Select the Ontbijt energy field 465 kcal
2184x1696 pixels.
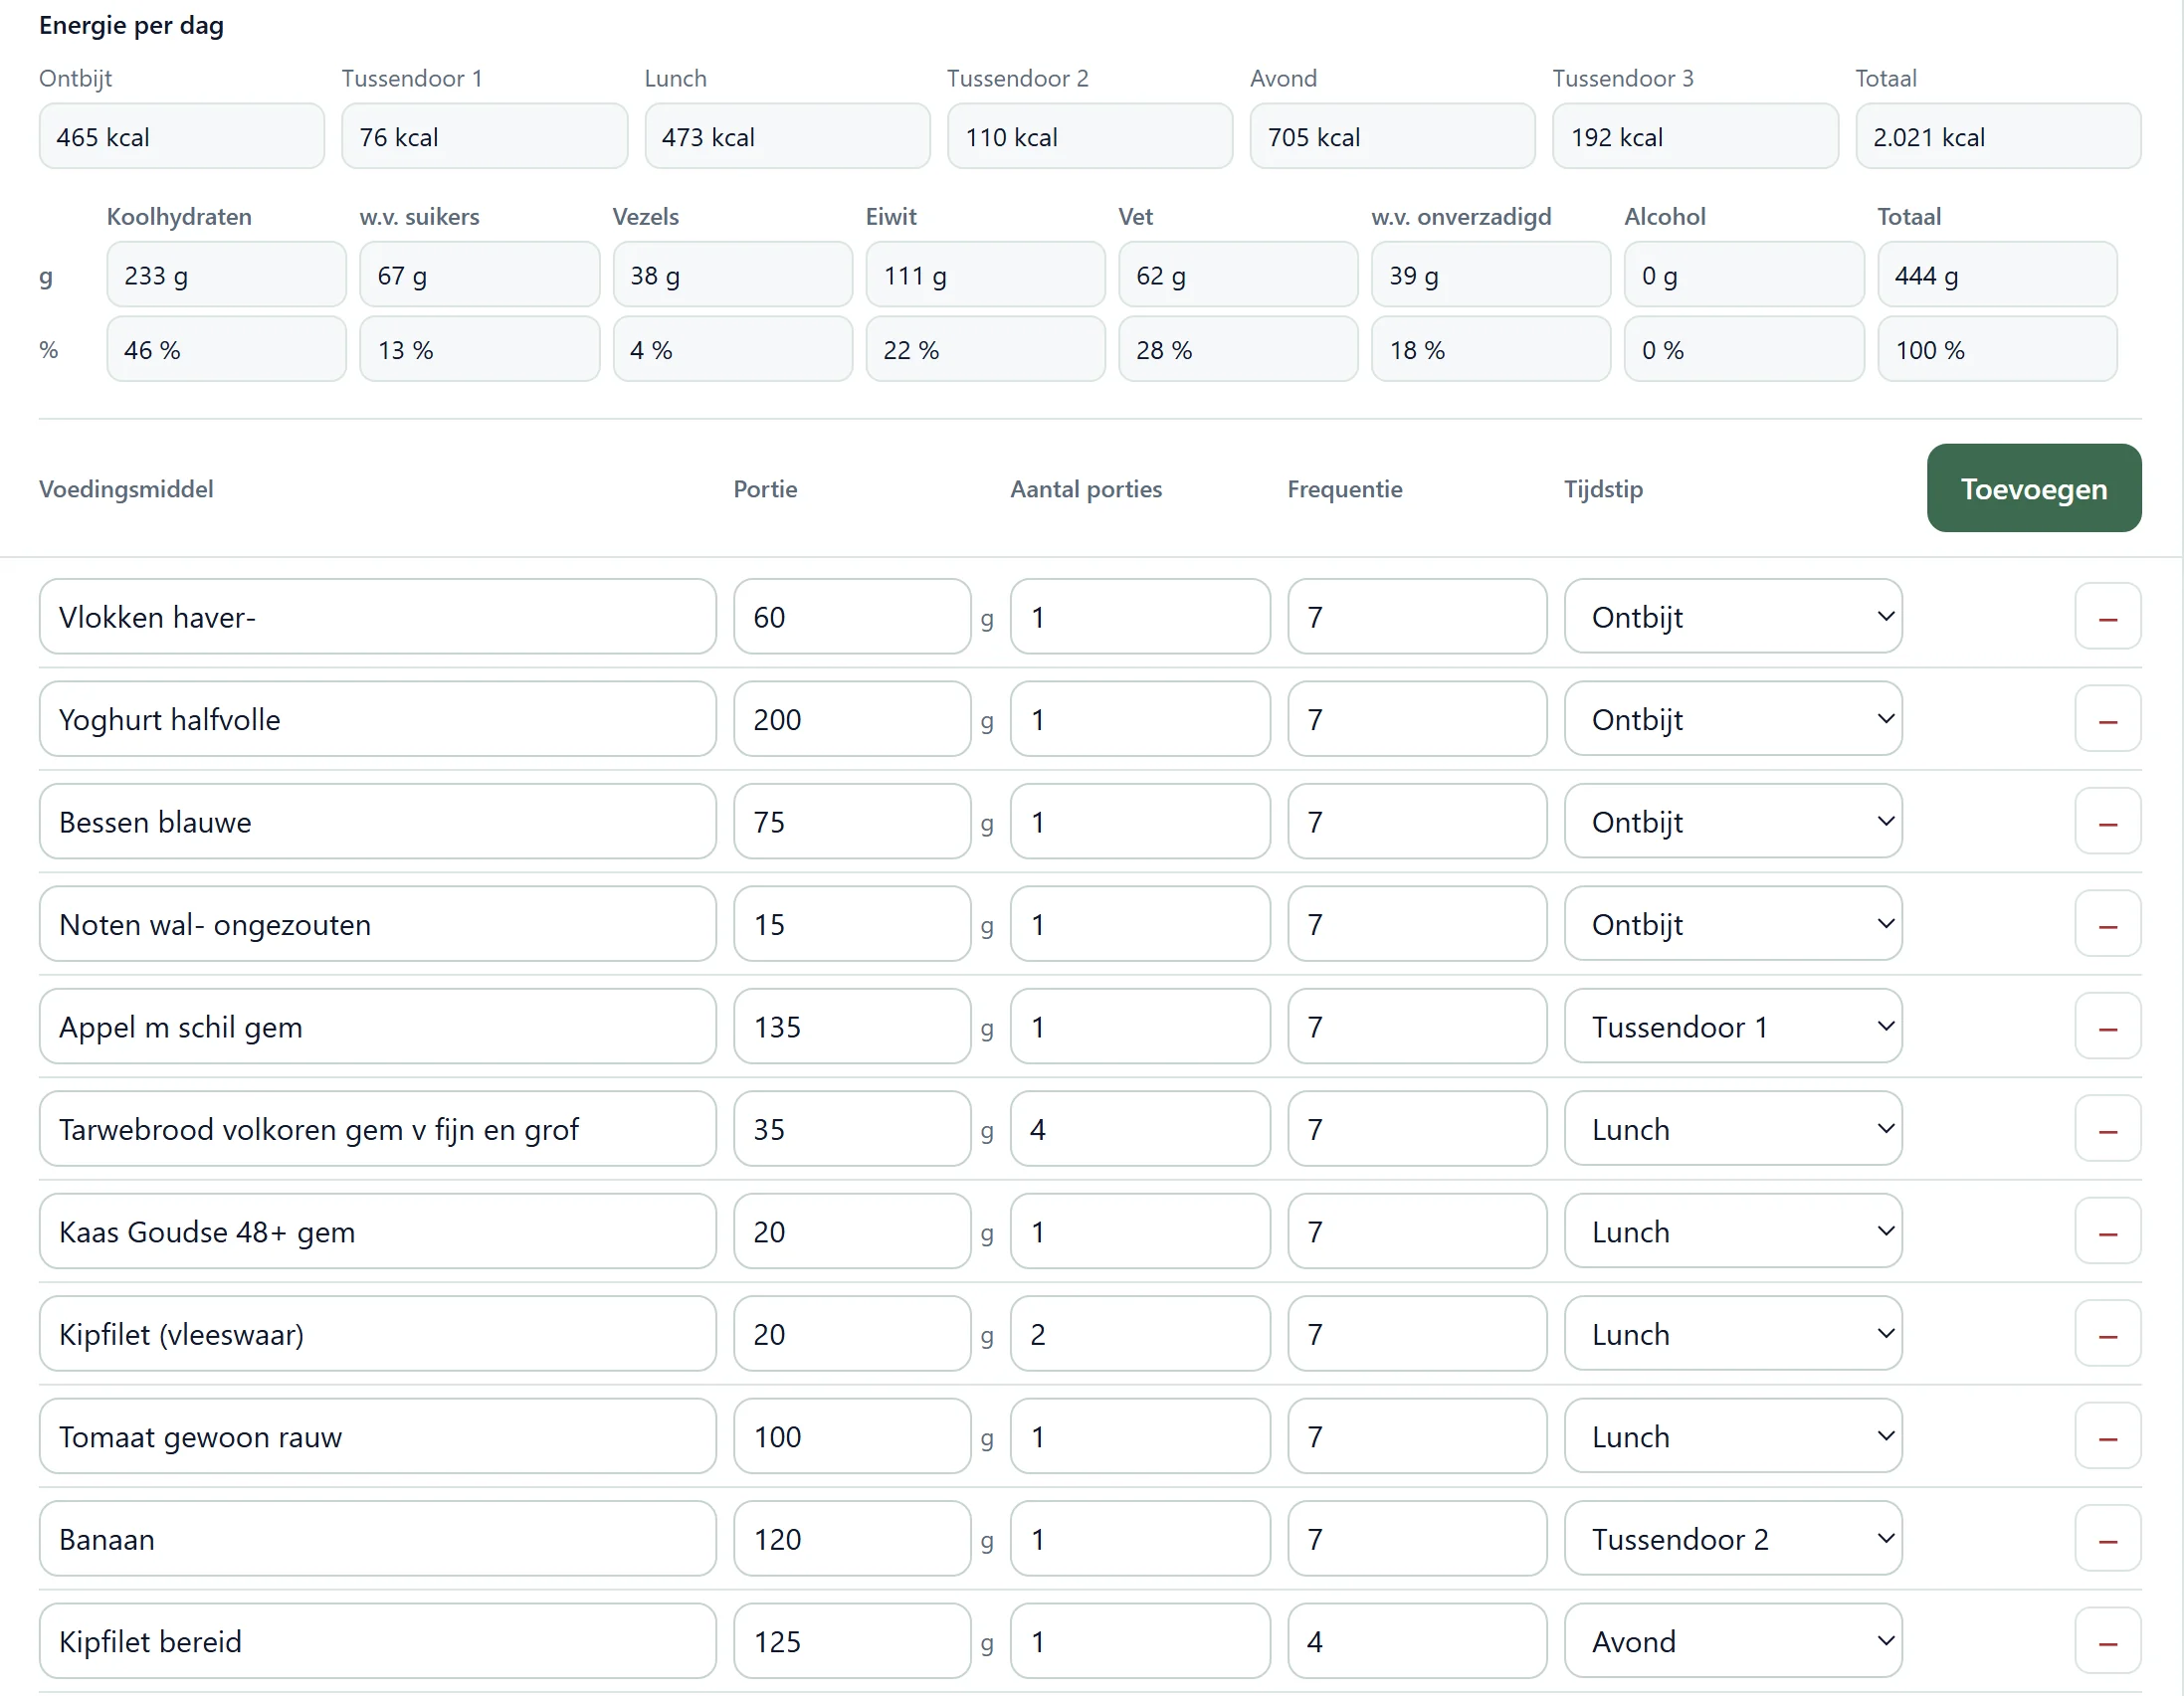(x=182, y=137)
